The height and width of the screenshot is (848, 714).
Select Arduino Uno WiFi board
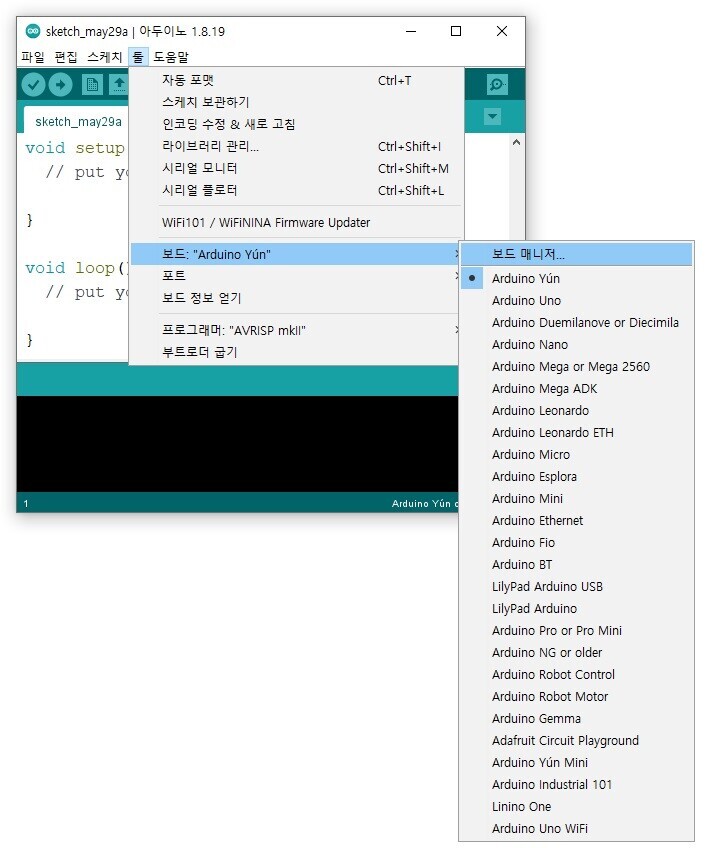point(577,829)
